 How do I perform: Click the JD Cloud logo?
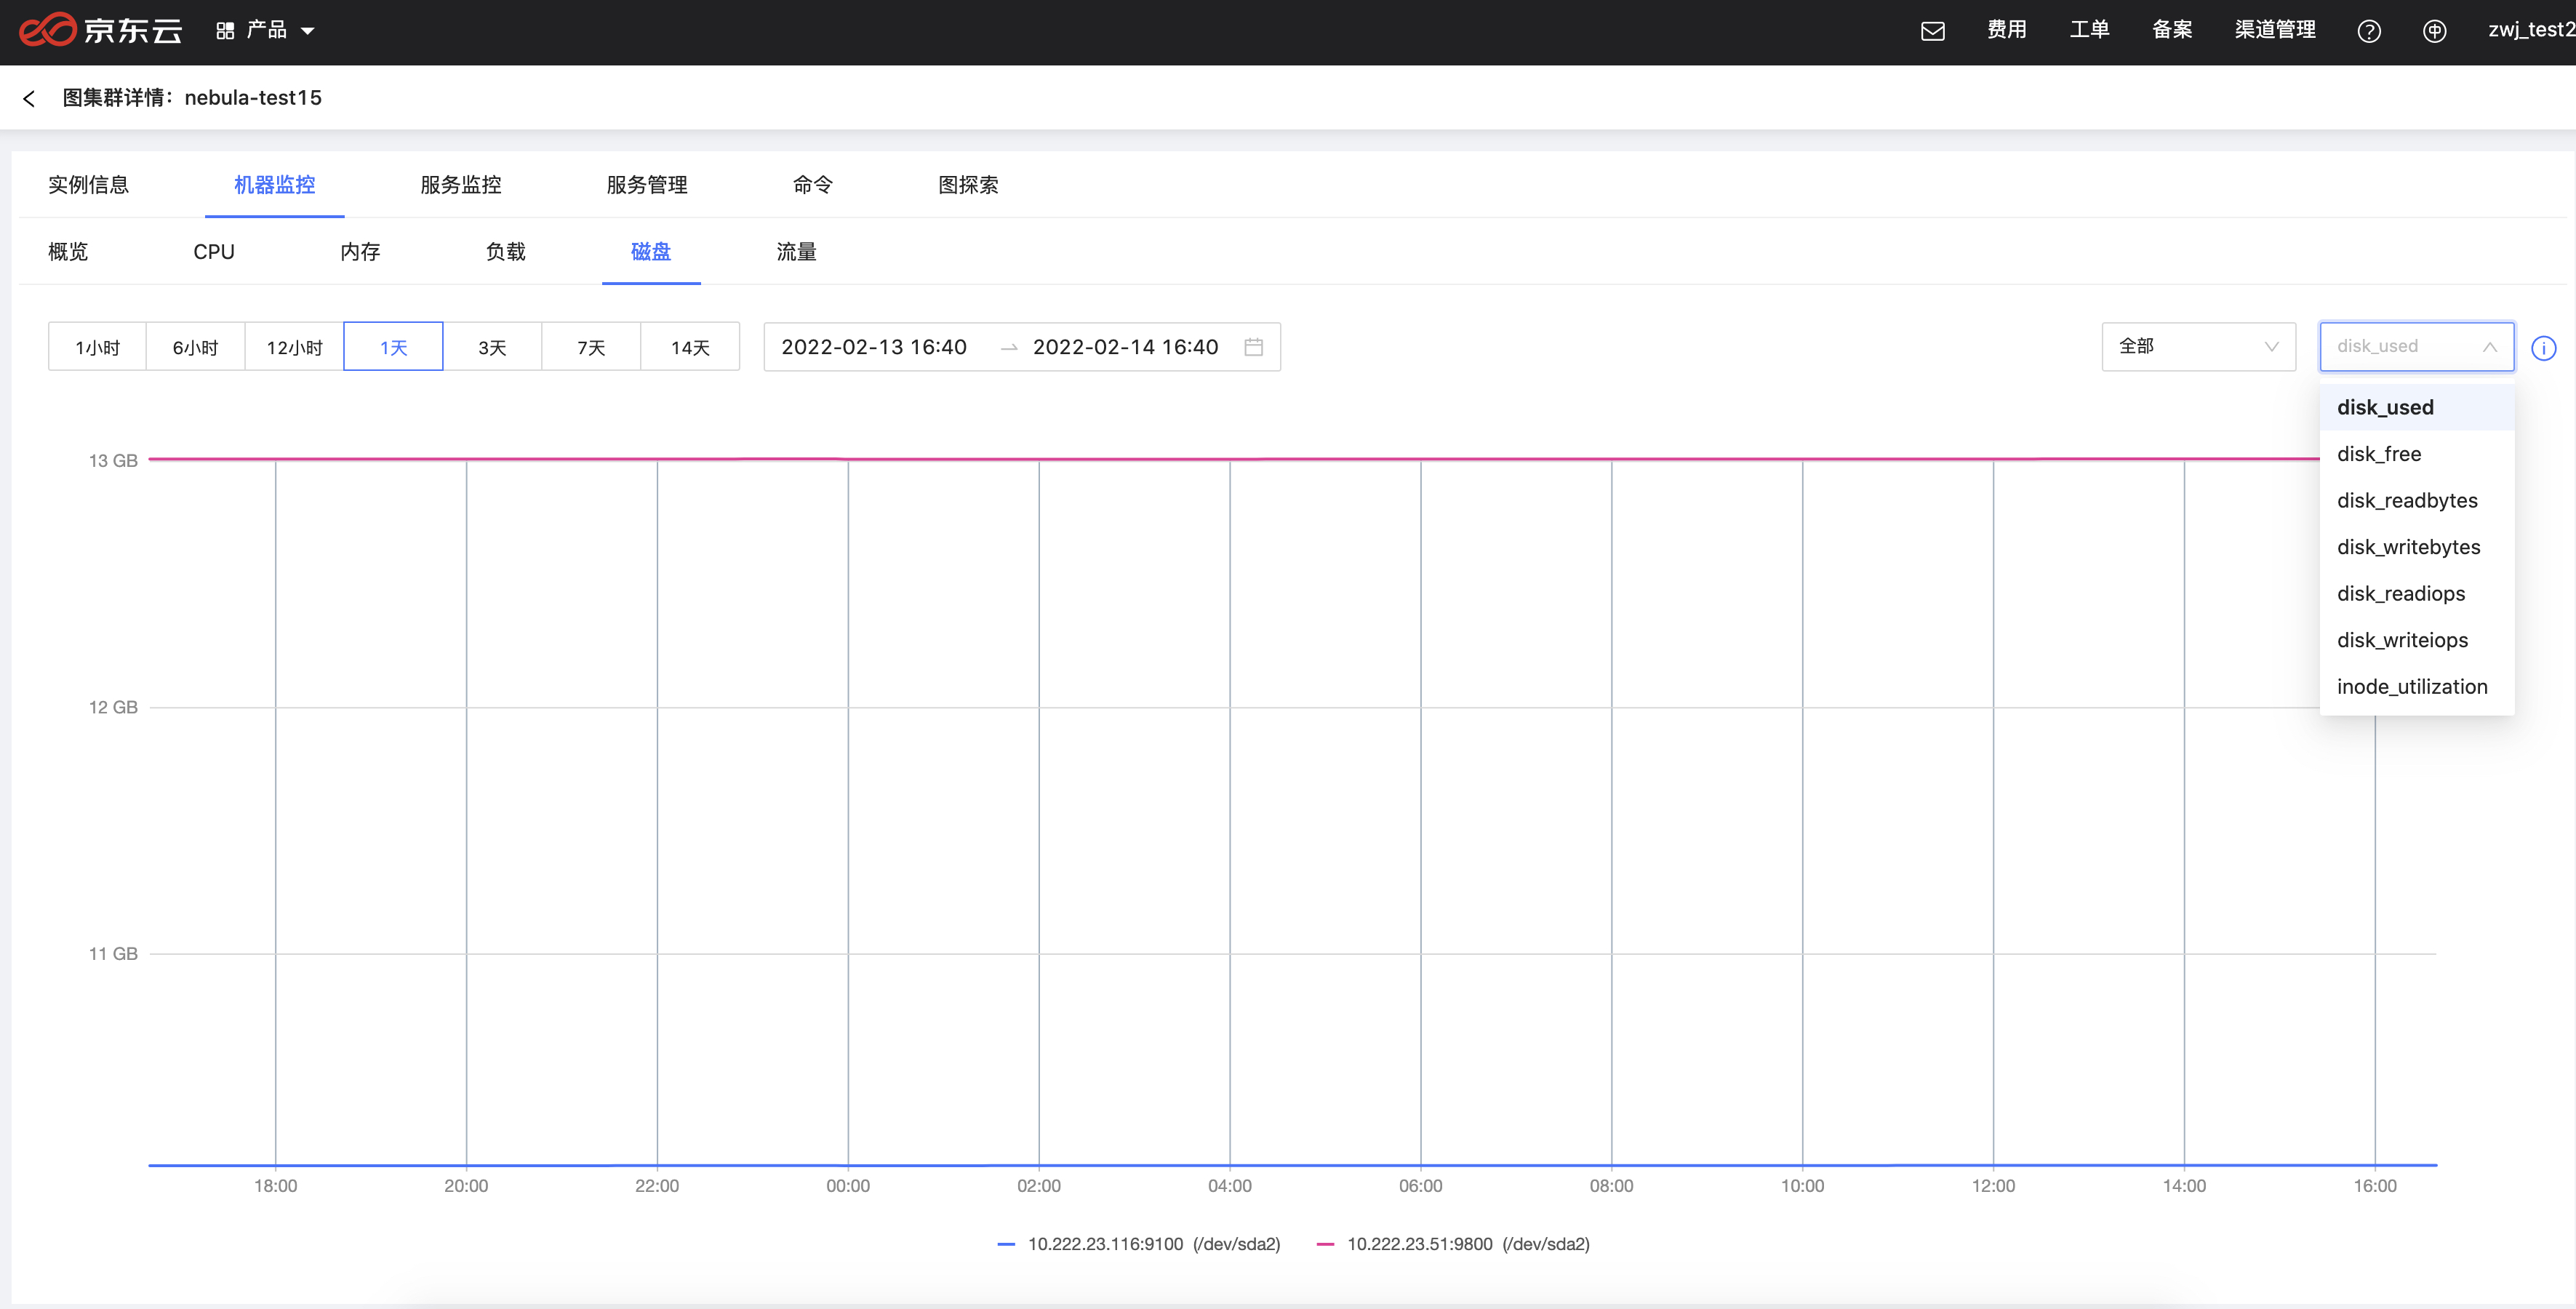[100, 31]
